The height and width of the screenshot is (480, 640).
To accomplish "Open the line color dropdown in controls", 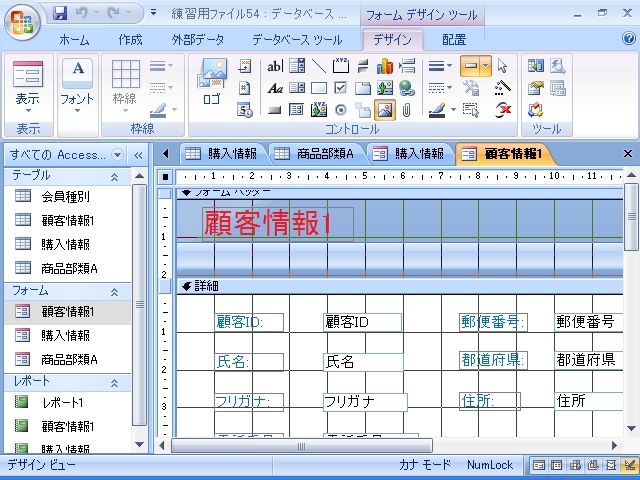I will coord(453,110).
